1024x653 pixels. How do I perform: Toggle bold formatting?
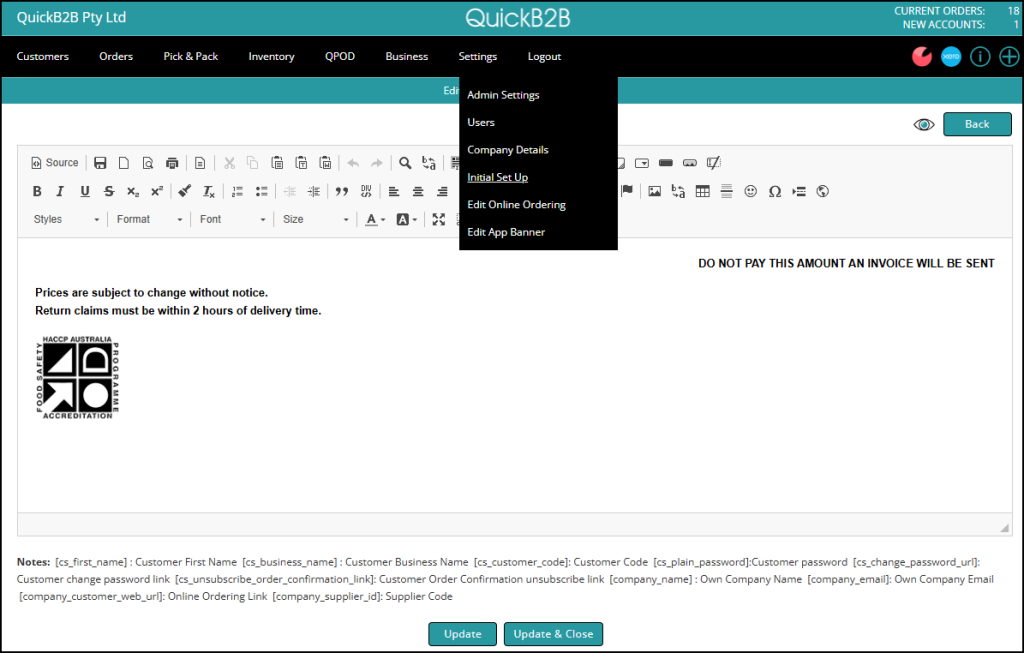pyautogui.click(x=37, y=191)
